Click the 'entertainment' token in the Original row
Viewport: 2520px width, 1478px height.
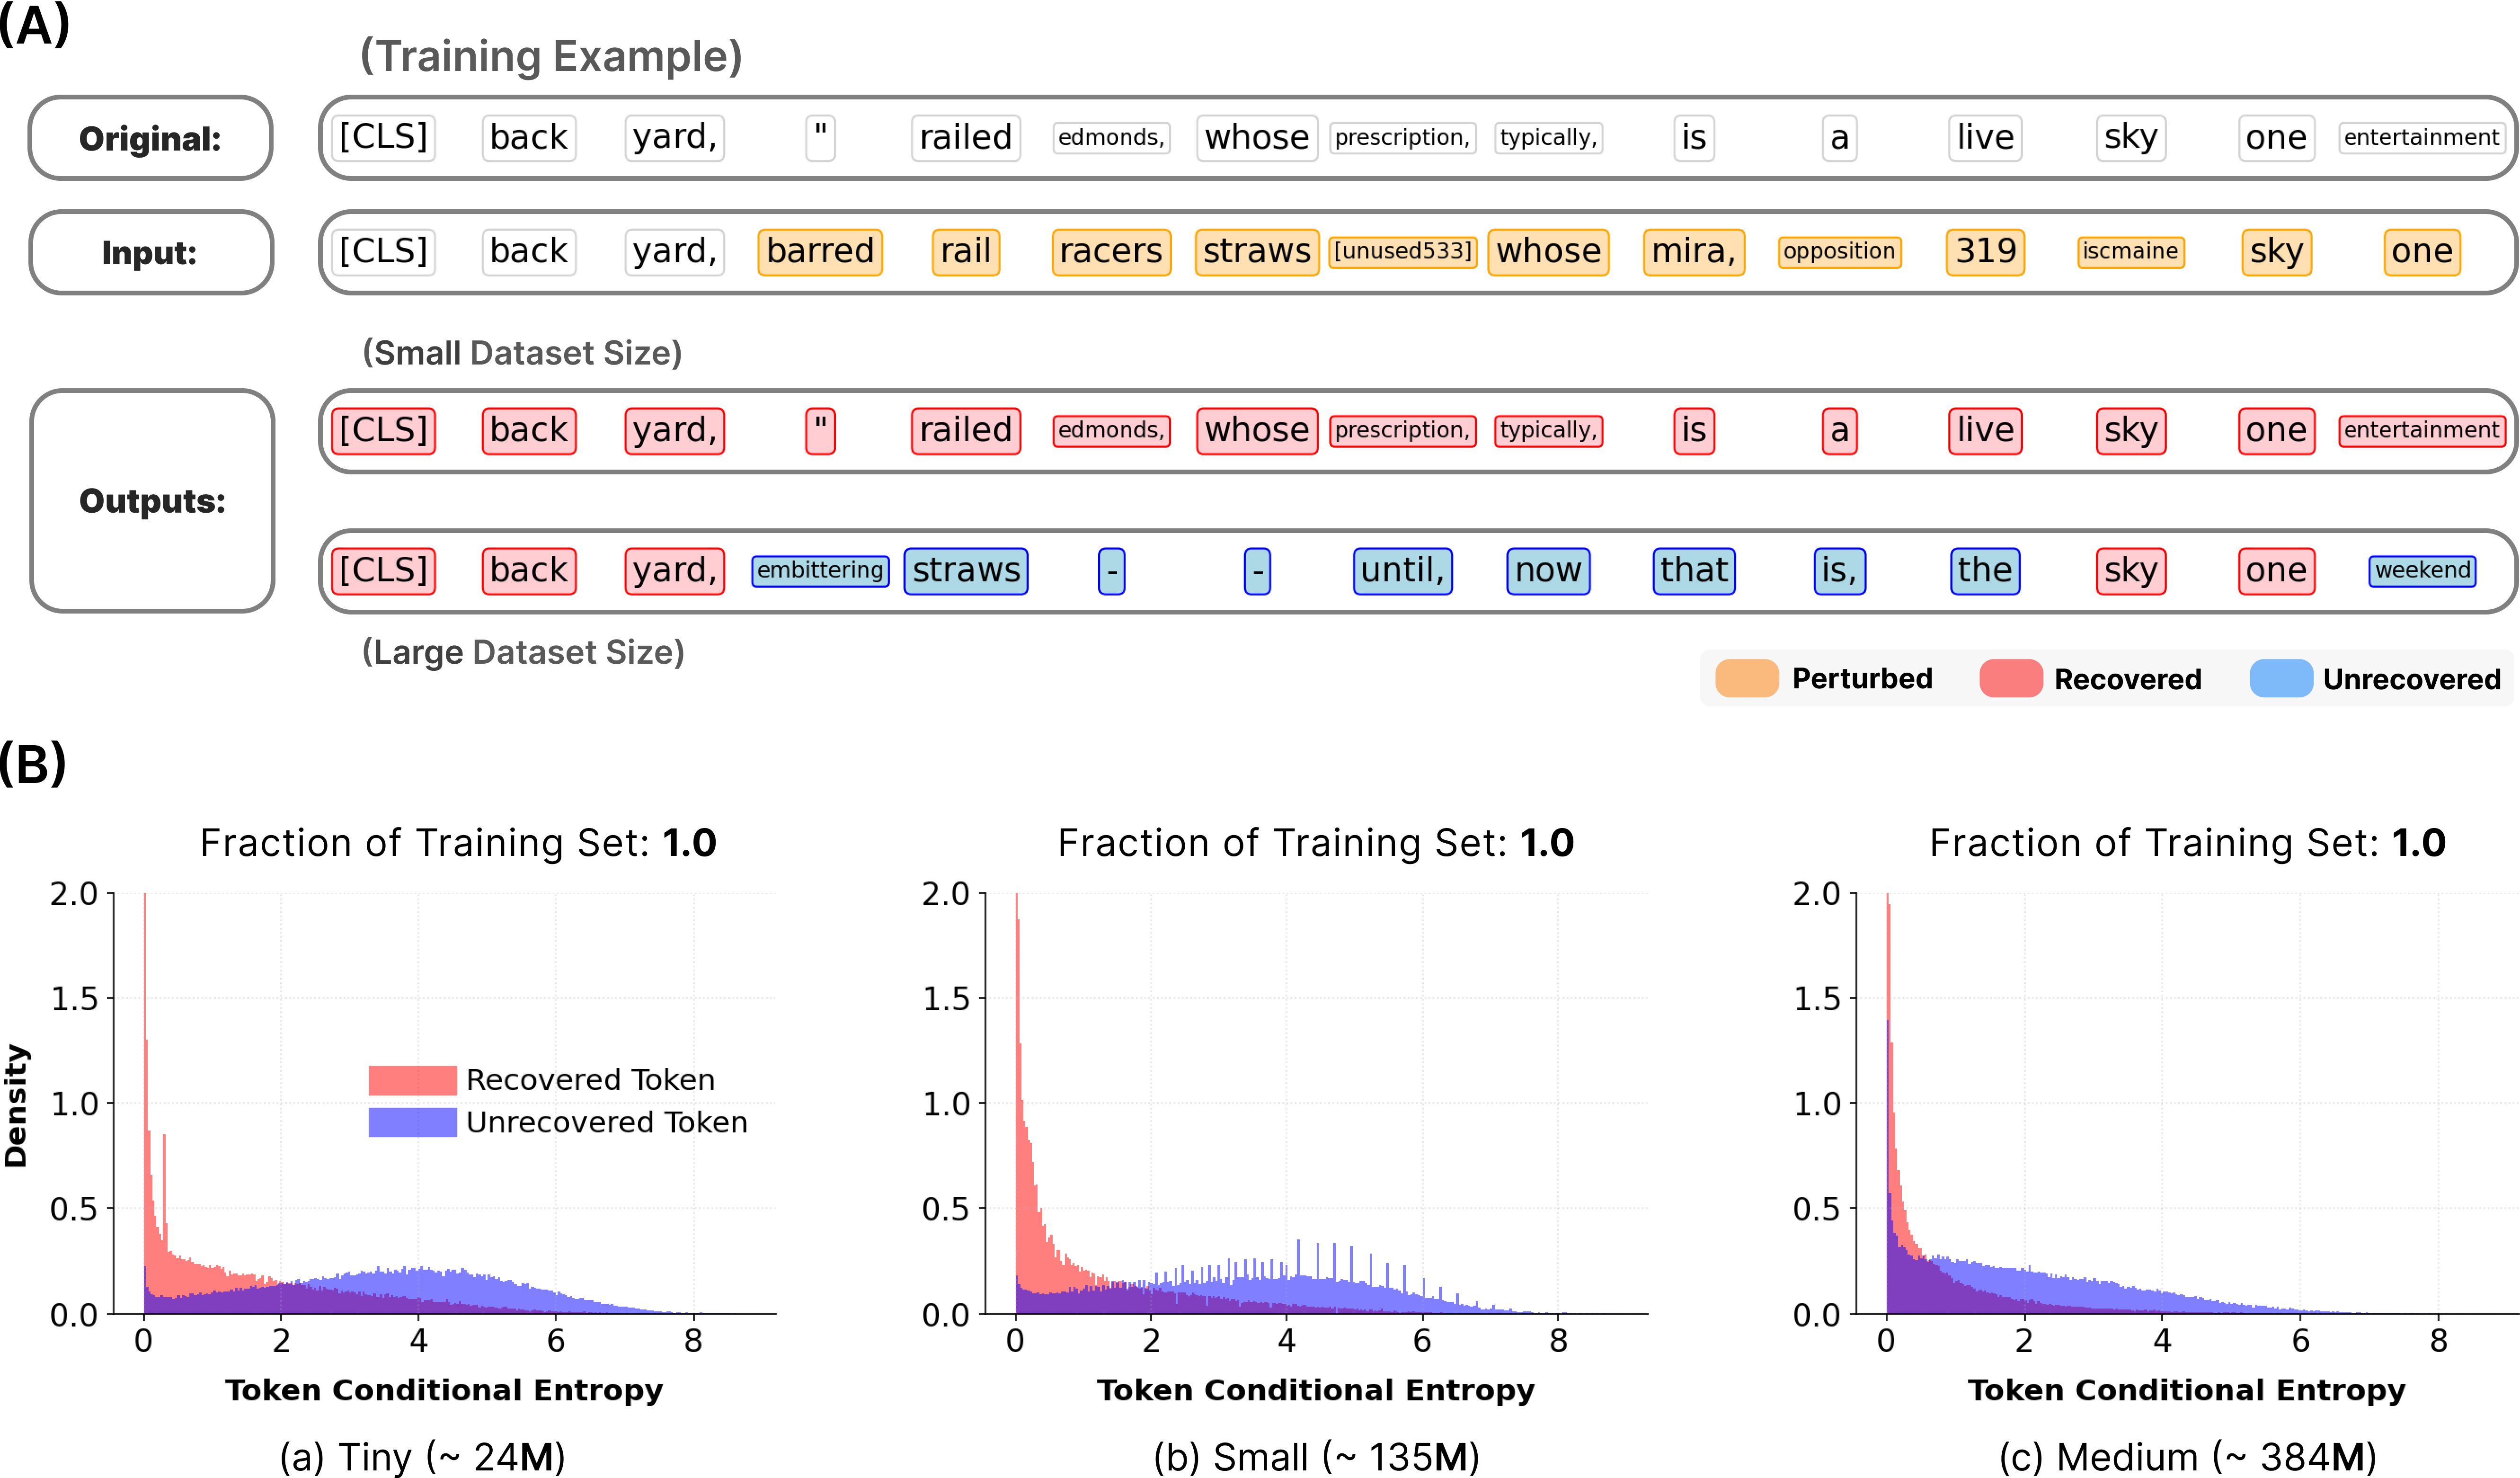2422,137
